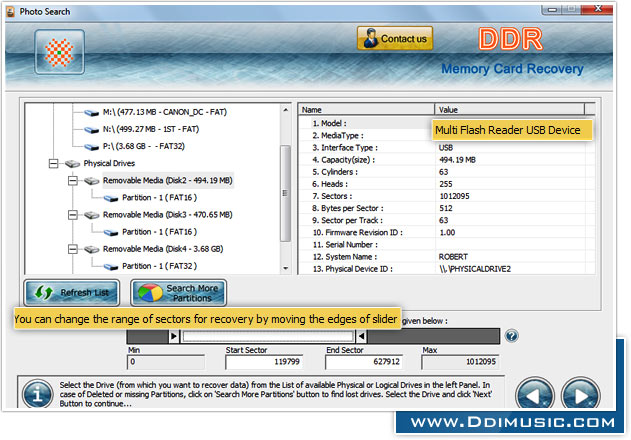The image size is (631, 440).
Task: Select Partition - 1 (FAT32) under Disk4
Action: 160,266
